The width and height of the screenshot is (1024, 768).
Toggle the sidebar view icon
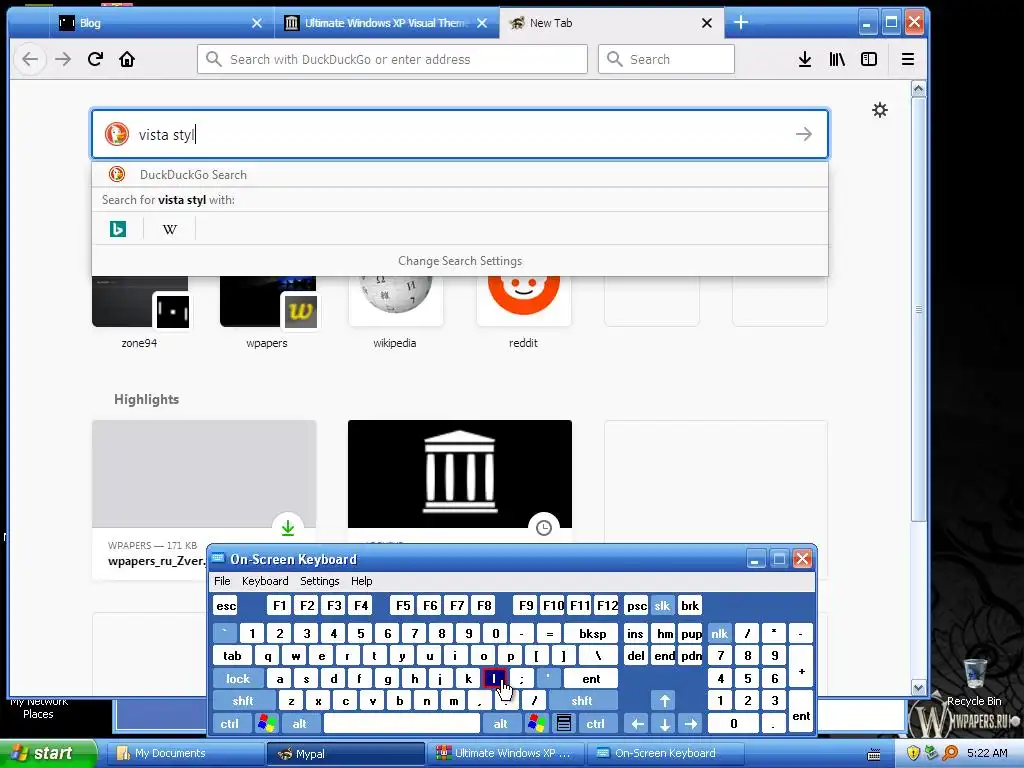869,59
